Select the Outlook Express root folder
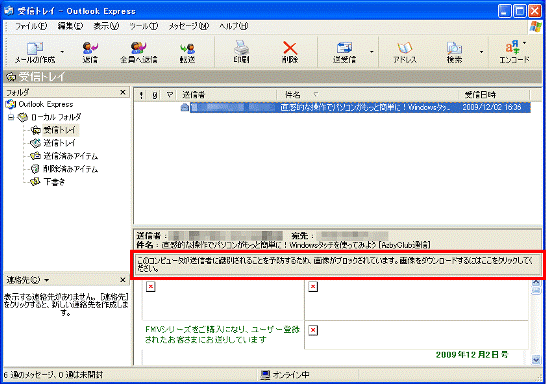The height and width of the screenshot is (384, 546). (46, 104)
